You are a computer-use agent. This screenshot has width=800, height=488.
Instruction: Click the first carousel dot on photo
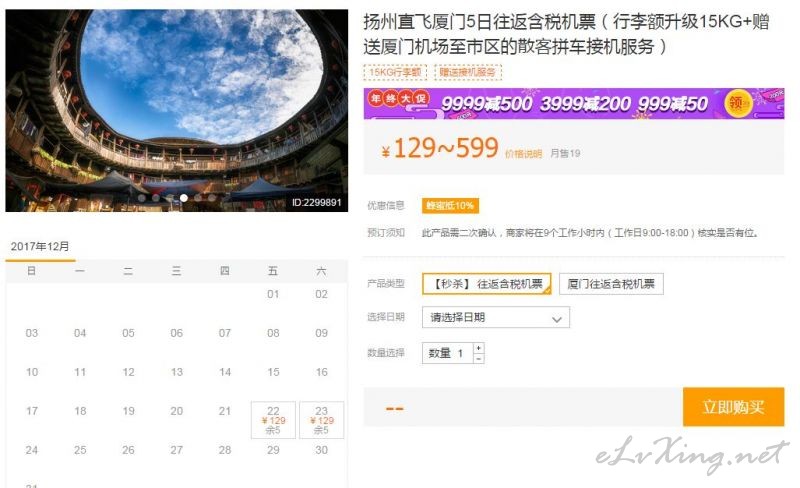coord(142,198)
